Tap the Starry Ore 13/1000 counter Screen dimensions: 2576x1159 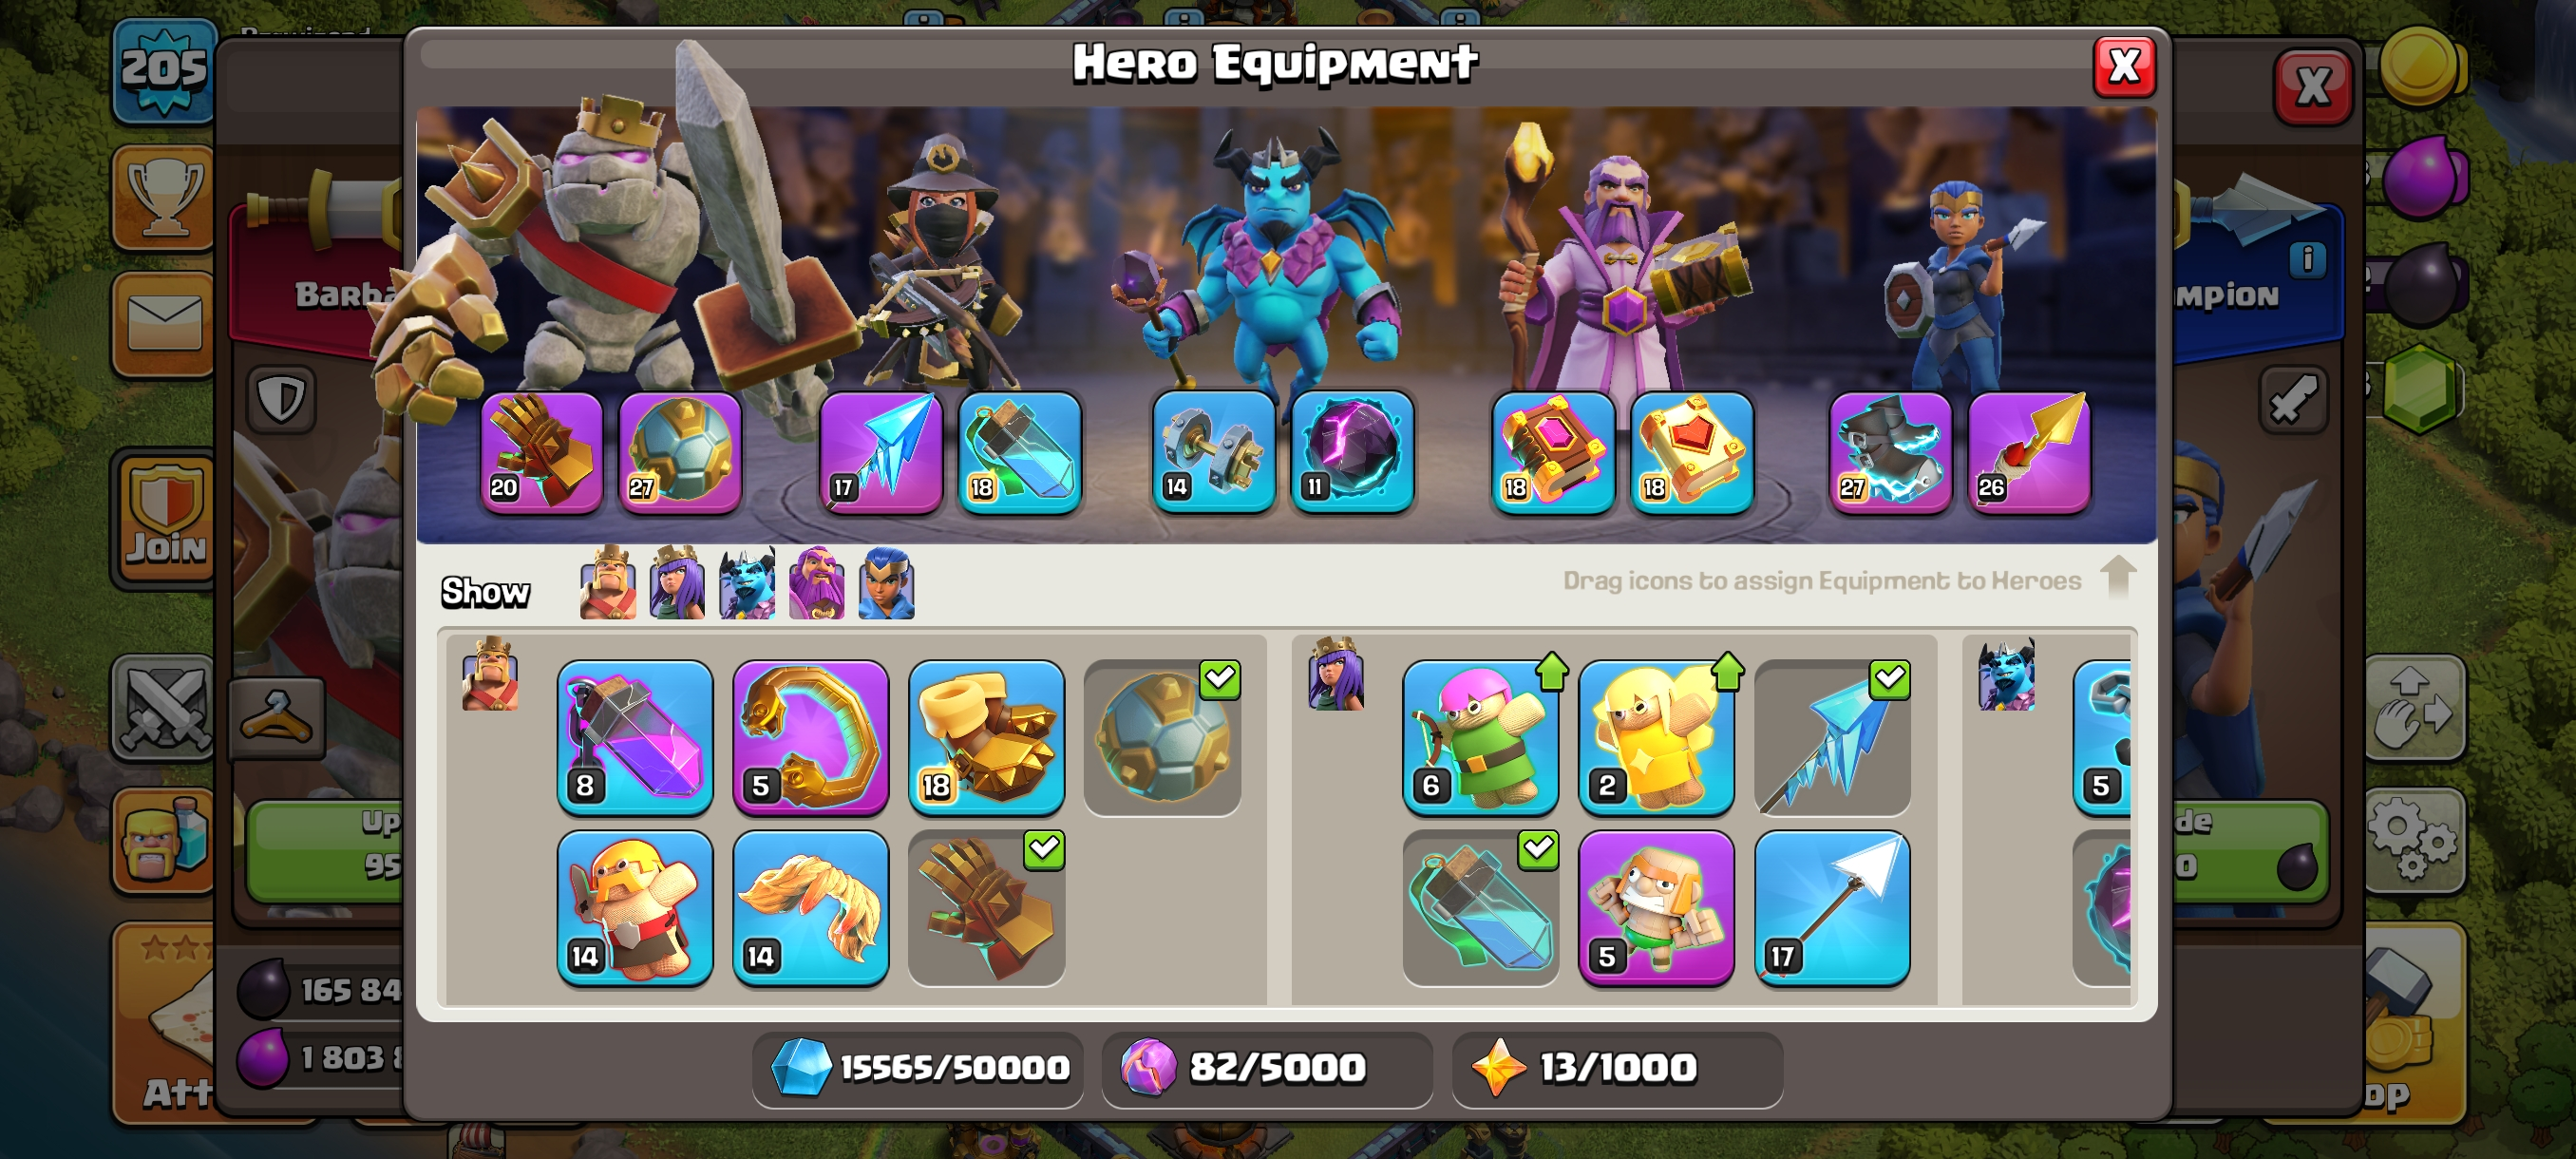pyautogui.click(x=1617, y=1068)
